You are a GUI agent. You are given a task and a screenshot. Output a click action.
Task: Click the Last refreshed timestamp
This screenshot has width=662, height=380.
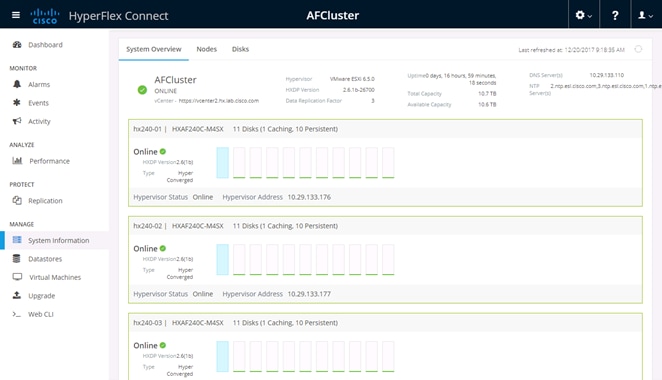tap(571, 50)
